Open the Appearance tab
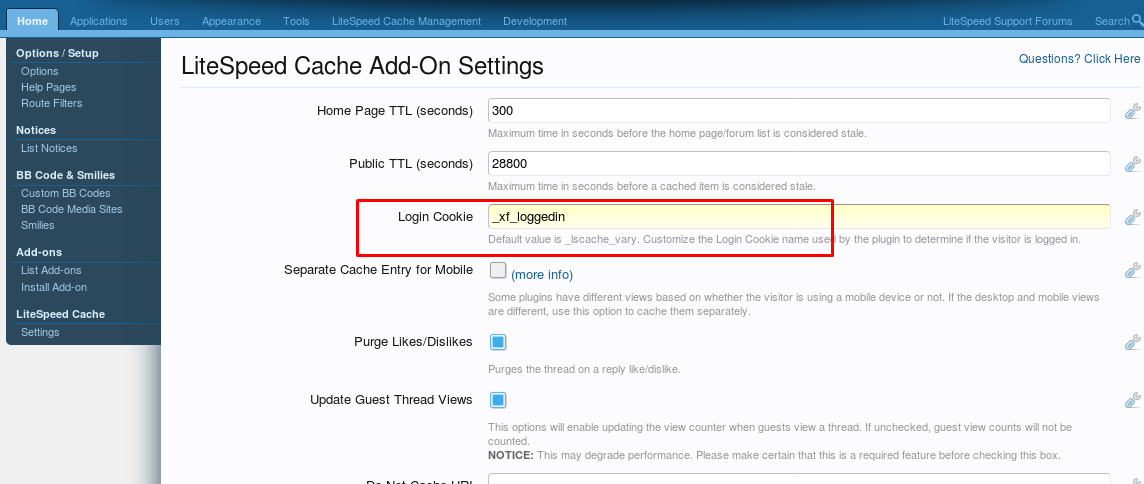 pos(231,21)
